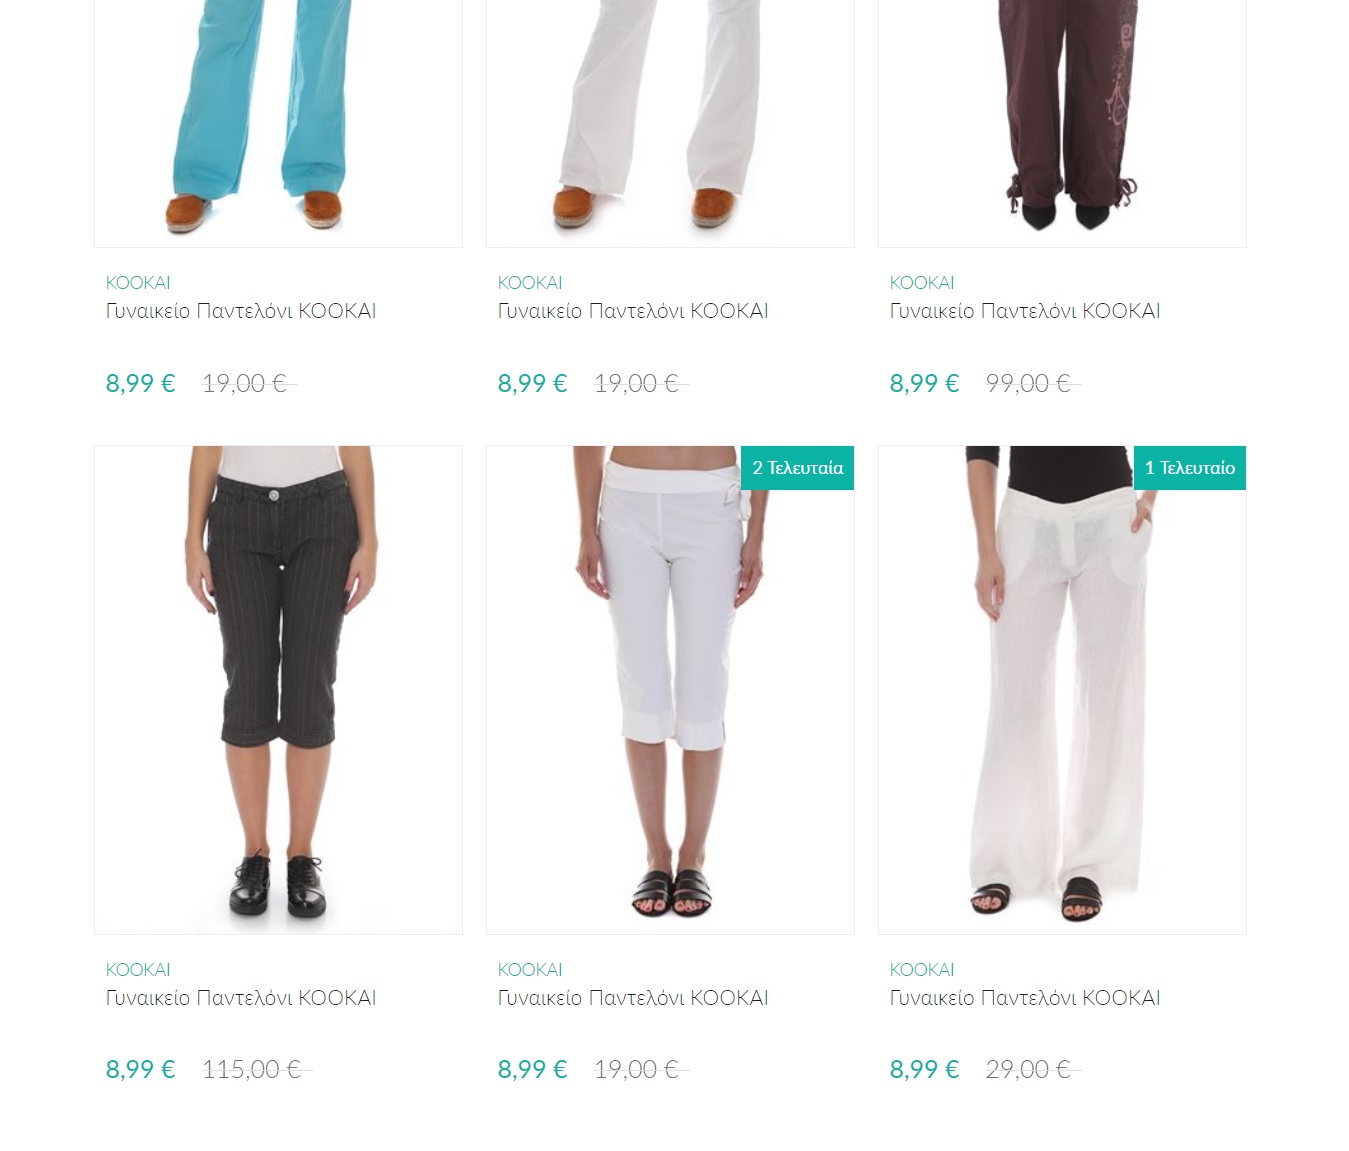Click the '1 Τελευταίο' stock badge

click(x=1190, y=468)
